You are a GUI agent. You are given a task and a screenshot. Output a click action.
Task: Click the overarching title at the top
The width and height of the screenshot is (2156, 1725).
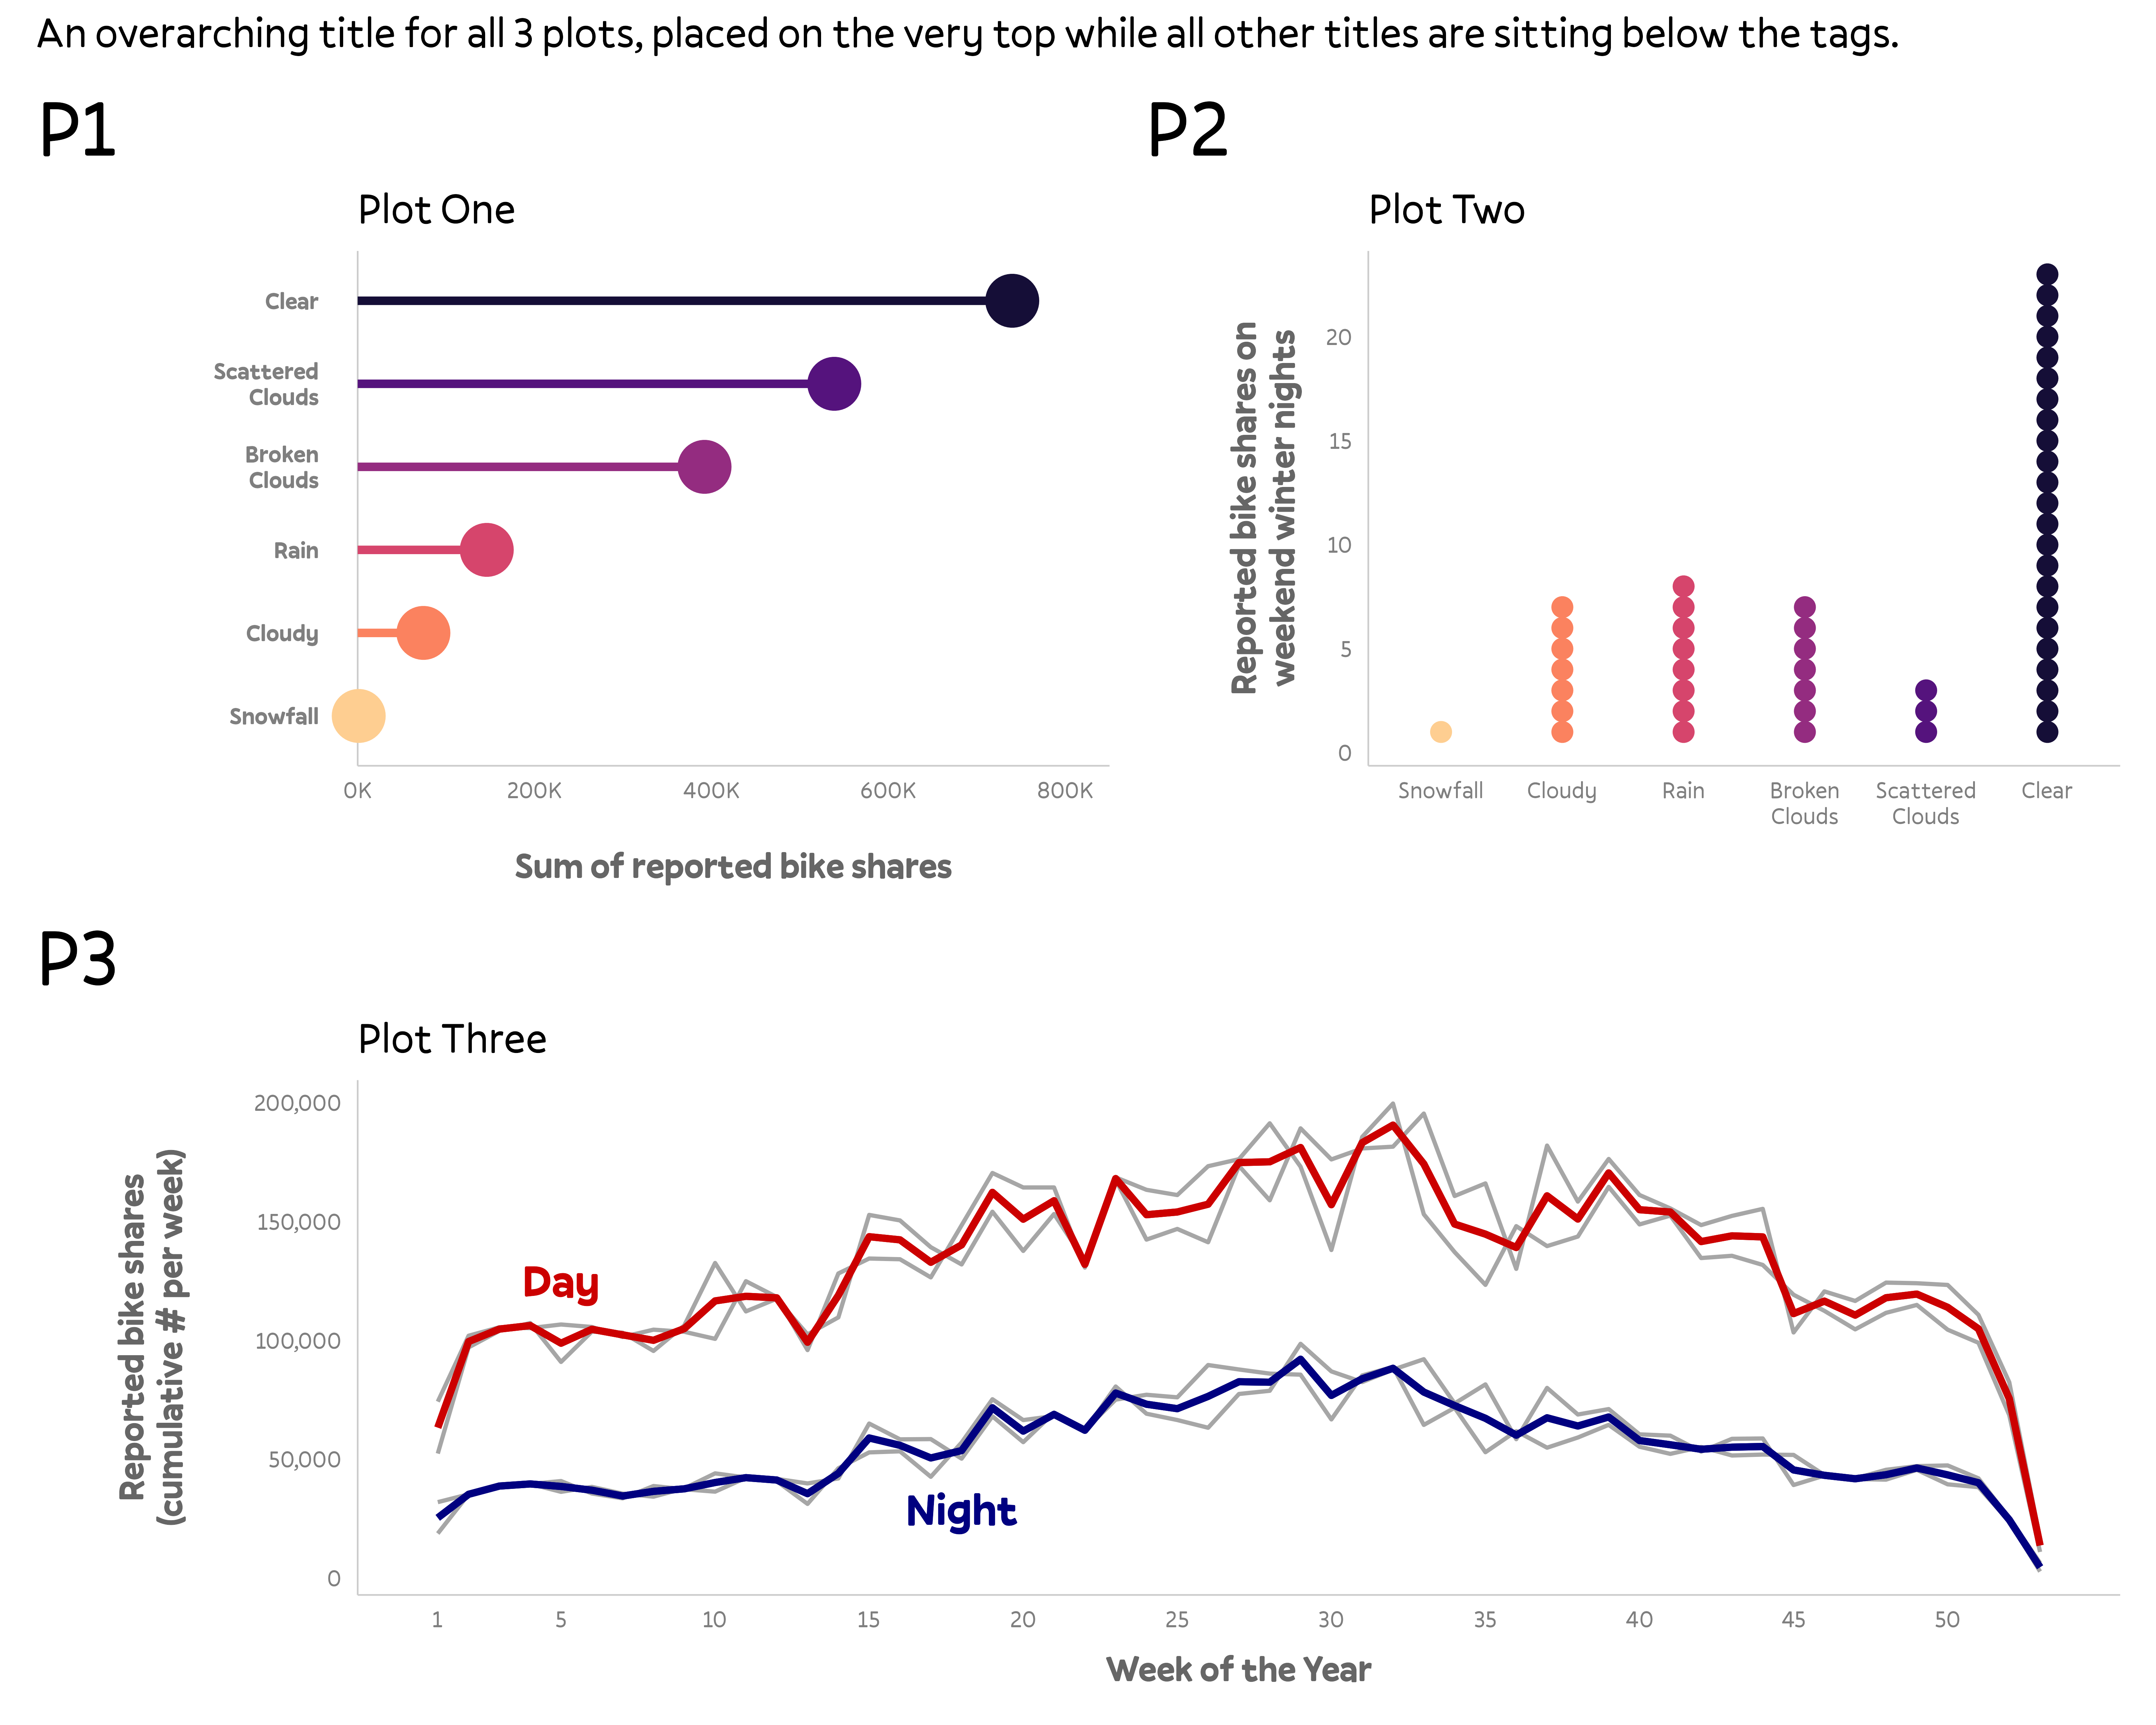point(967,34)
